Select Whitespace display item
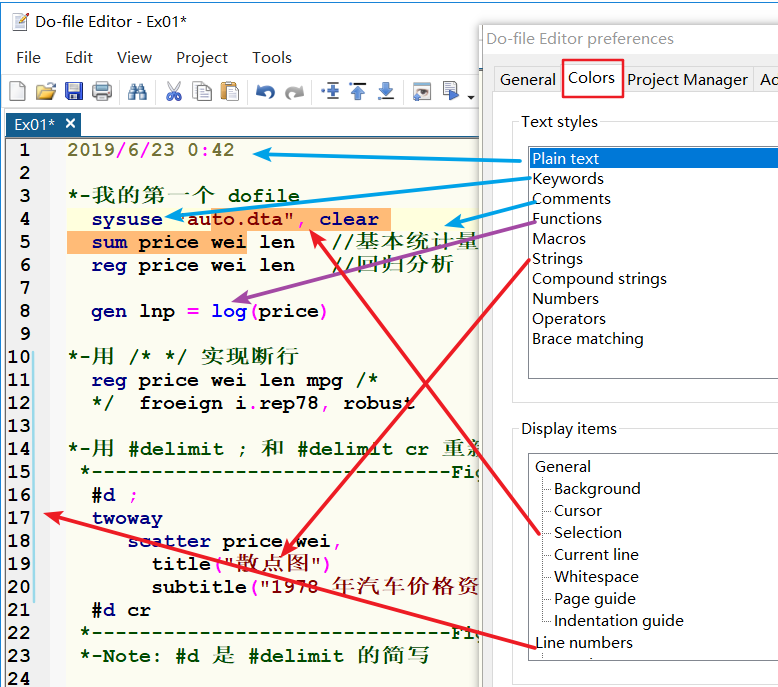This screenshot has height=687, width=778. tap(596, 576)
